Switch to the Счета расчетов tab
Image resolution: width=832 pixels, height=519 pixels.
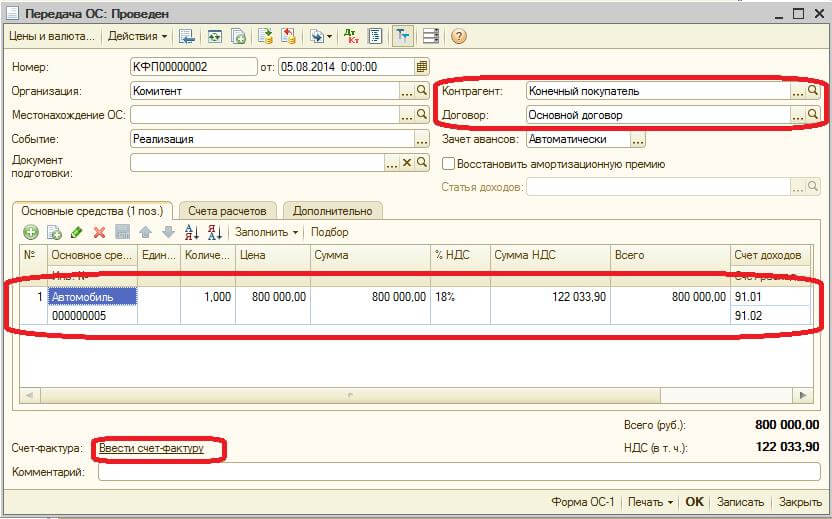tap(227, 211)
